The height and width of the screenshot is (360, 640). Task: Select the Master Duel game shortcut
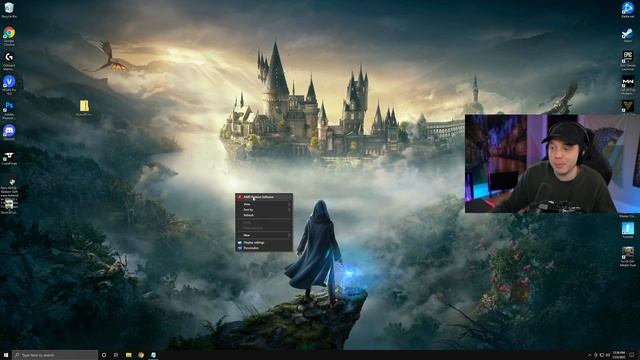(628, 256)
